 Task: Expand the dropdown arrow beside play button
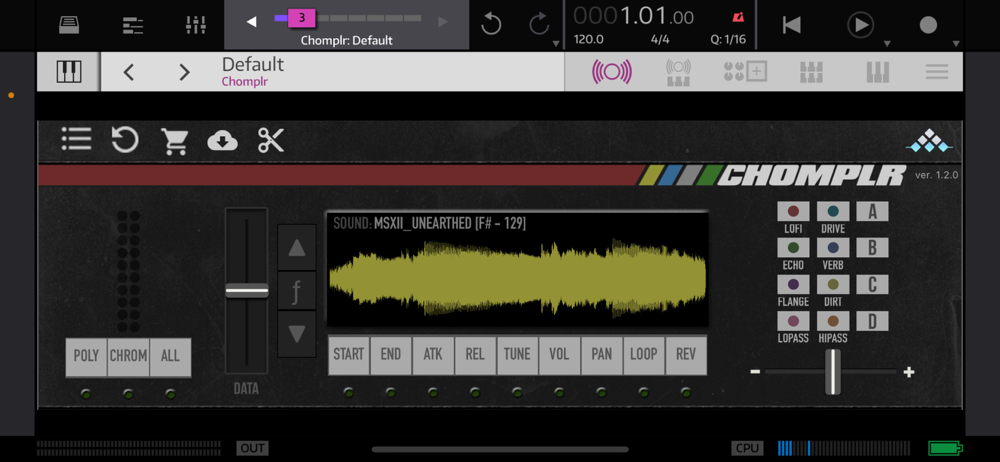pos(886,44)
